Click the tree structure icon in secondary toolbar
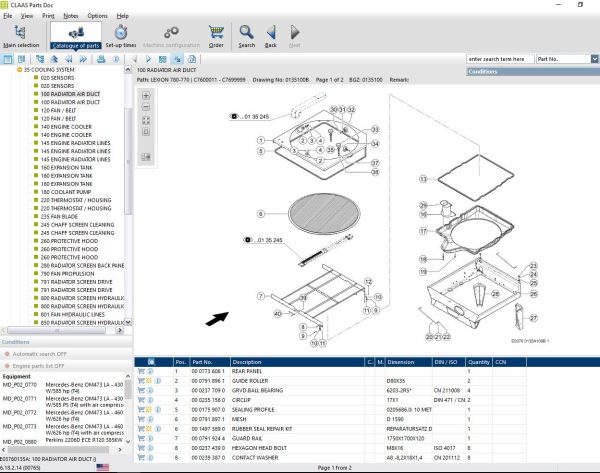The image size is (600, 473). pyautogui.click(x=40, y=59)
